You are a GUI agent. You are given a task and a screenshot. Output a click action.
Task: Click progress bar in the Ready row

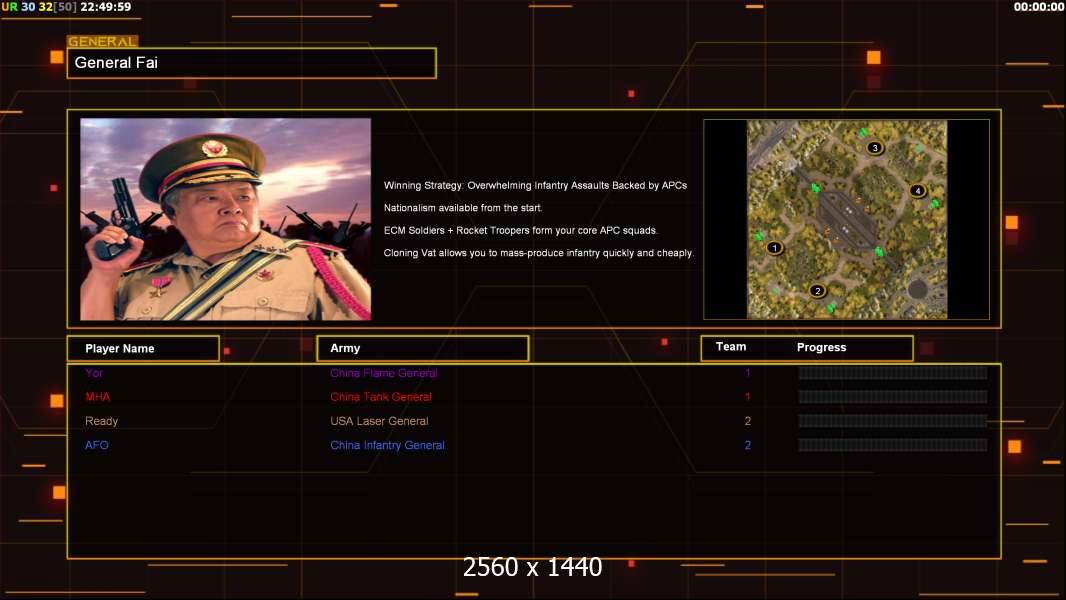coord(893,421)
